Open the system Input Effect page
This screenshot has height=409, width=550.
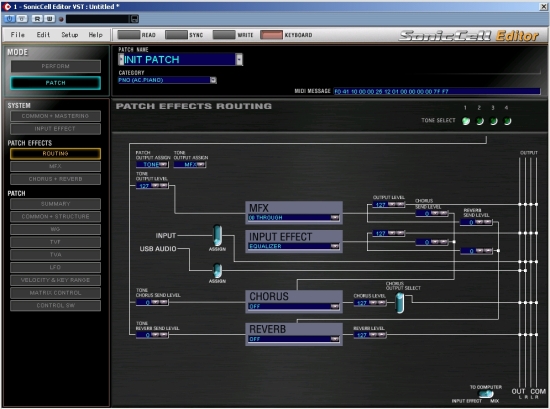pos(55,129)
